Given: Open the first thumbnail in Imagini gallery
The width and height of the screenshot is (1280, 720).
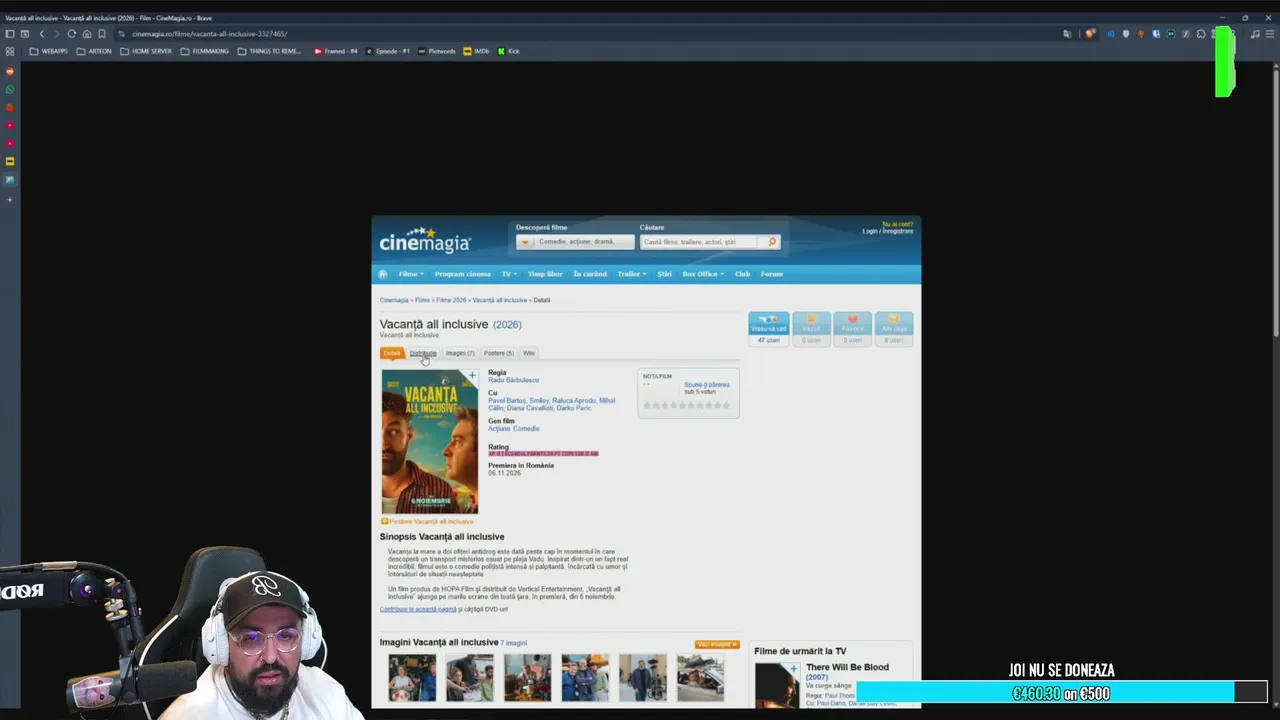Looking at the screenshot, I should pos(412,678).
